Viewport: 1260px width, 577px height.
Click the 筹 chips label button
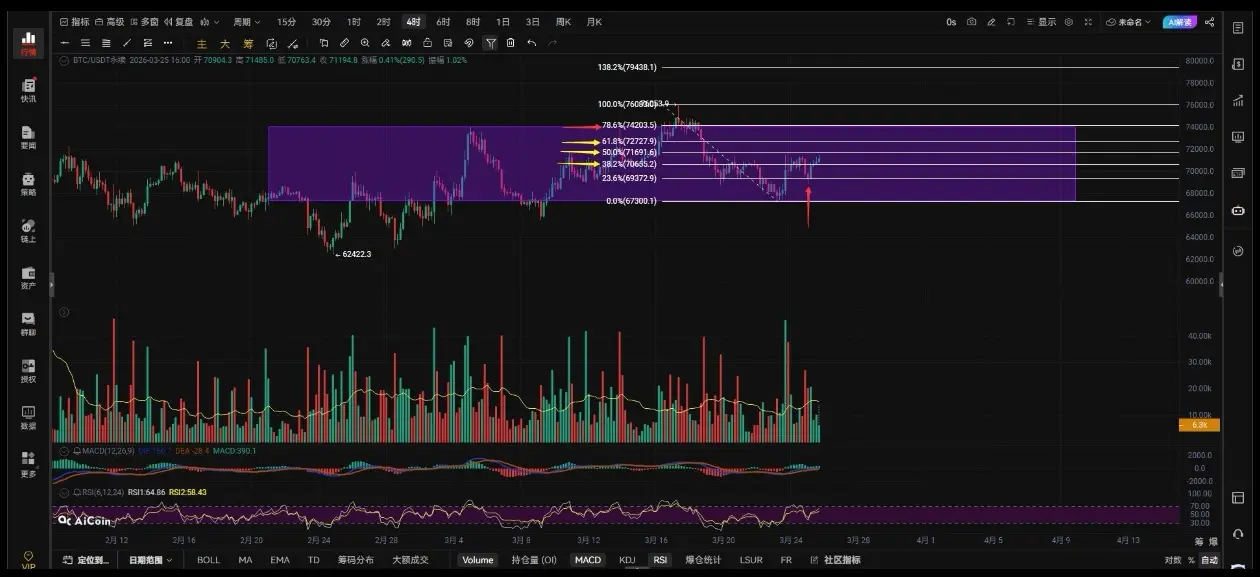tap(248, 43)
